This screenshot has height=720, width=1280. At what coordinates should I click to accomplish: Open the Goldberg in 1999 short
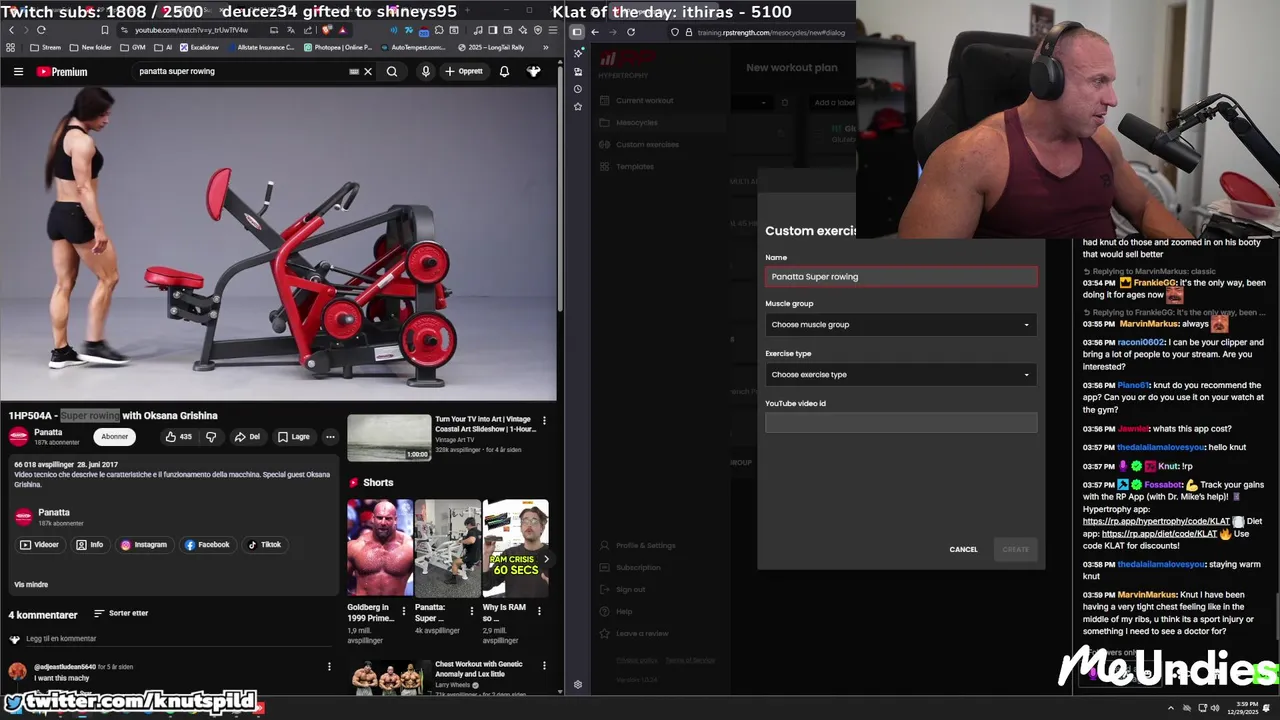coord(379,547)
